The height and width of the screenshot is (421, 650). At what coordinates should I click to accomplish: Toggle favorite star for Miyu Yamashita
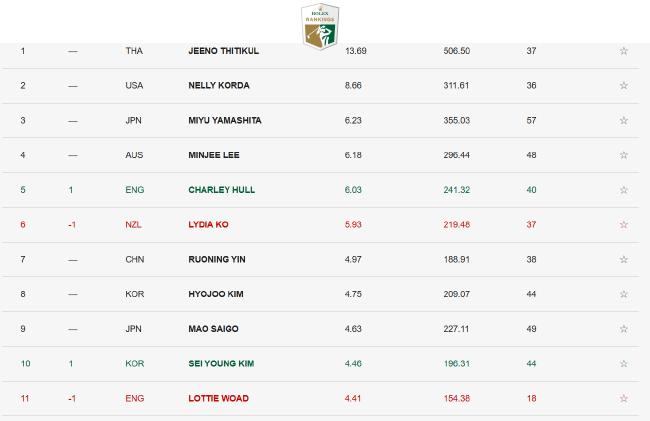(x=624, y=120)
